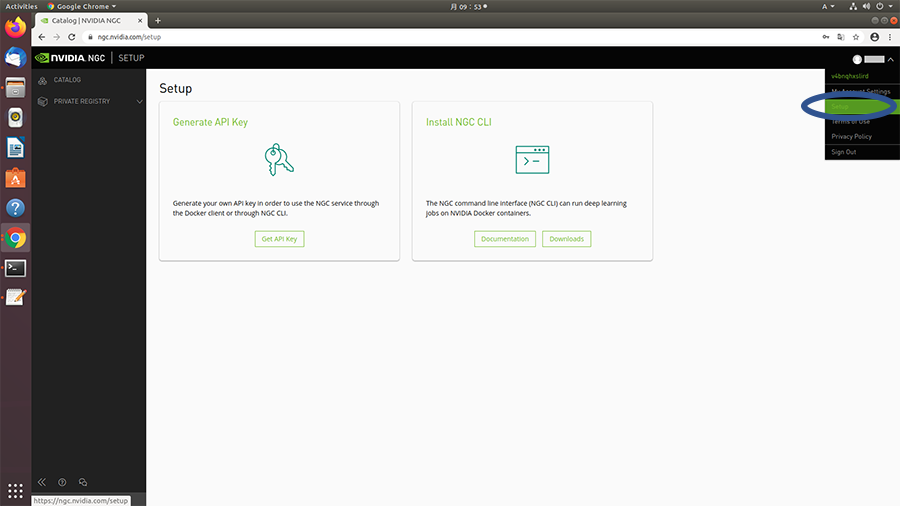The width and height of the screenshot is (900, 506).
Task: Open a new tab with plus button
Action: click(x=158, y=21)
